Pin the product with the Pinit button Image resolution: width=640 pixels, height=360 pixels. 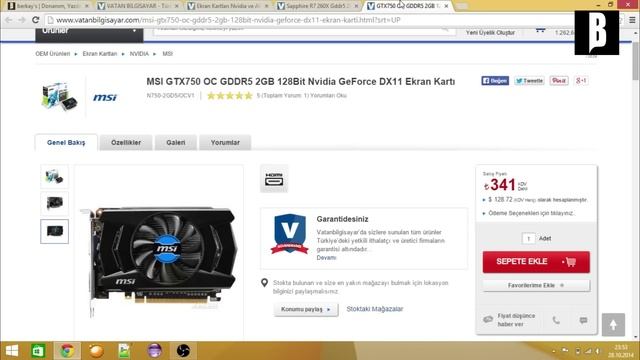558,81
